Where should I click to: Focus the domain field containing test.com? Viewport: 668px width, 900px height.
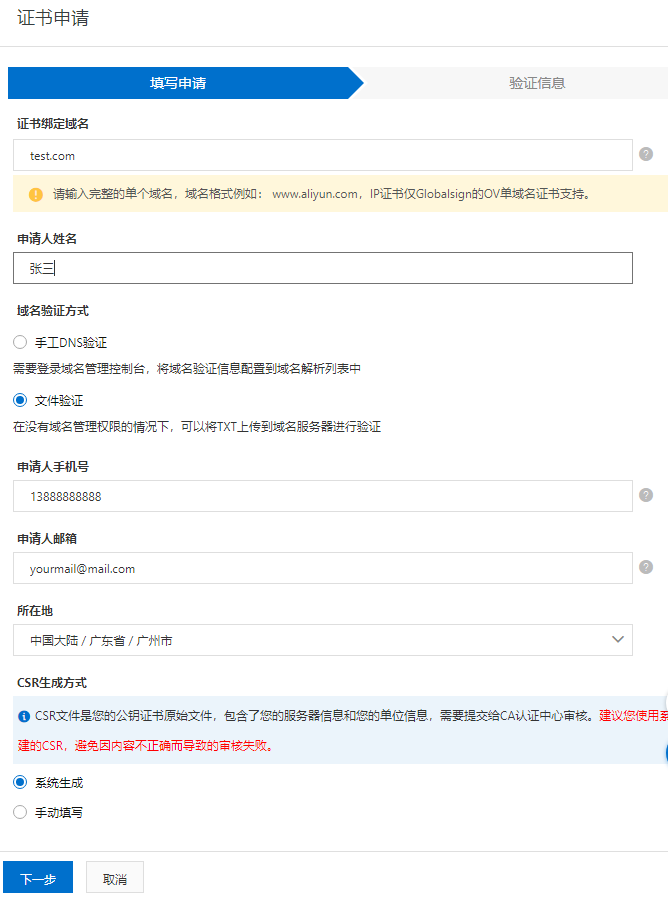[322, 156]
